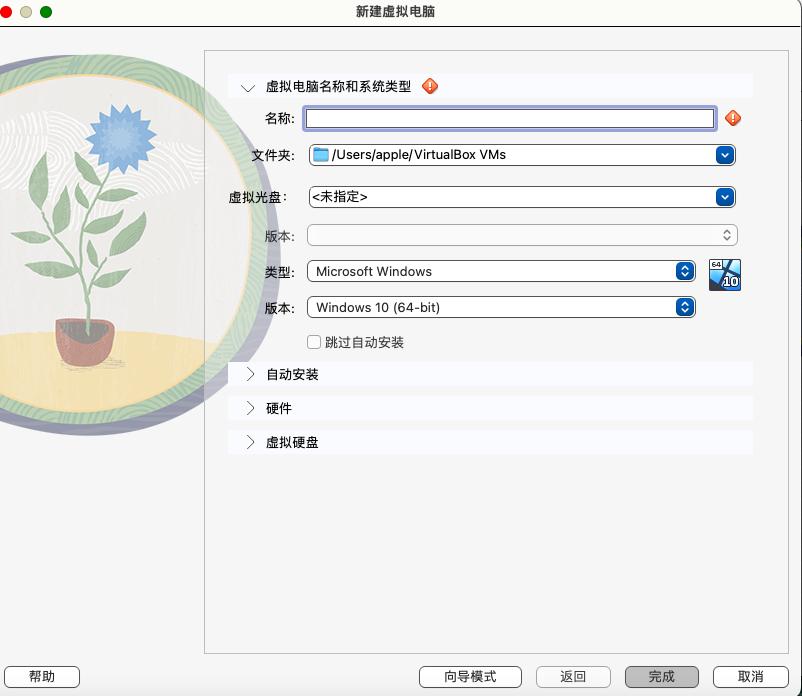Open the 文件夹 path dropdown
This screenshot has width=802, height=696.
click(x=724, y=155)
